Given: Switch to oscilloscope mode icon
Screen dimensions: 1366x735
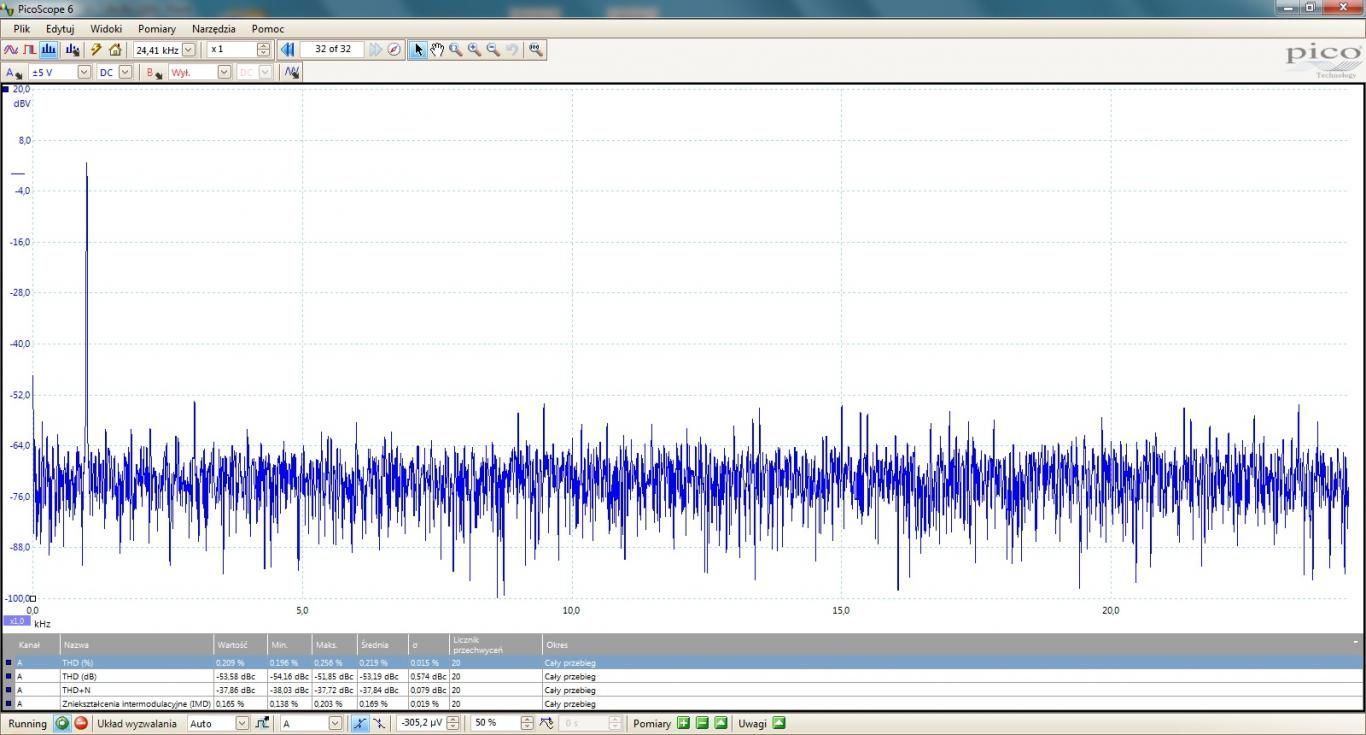Looking at the screenshot, I should click(x=11, y=49).
